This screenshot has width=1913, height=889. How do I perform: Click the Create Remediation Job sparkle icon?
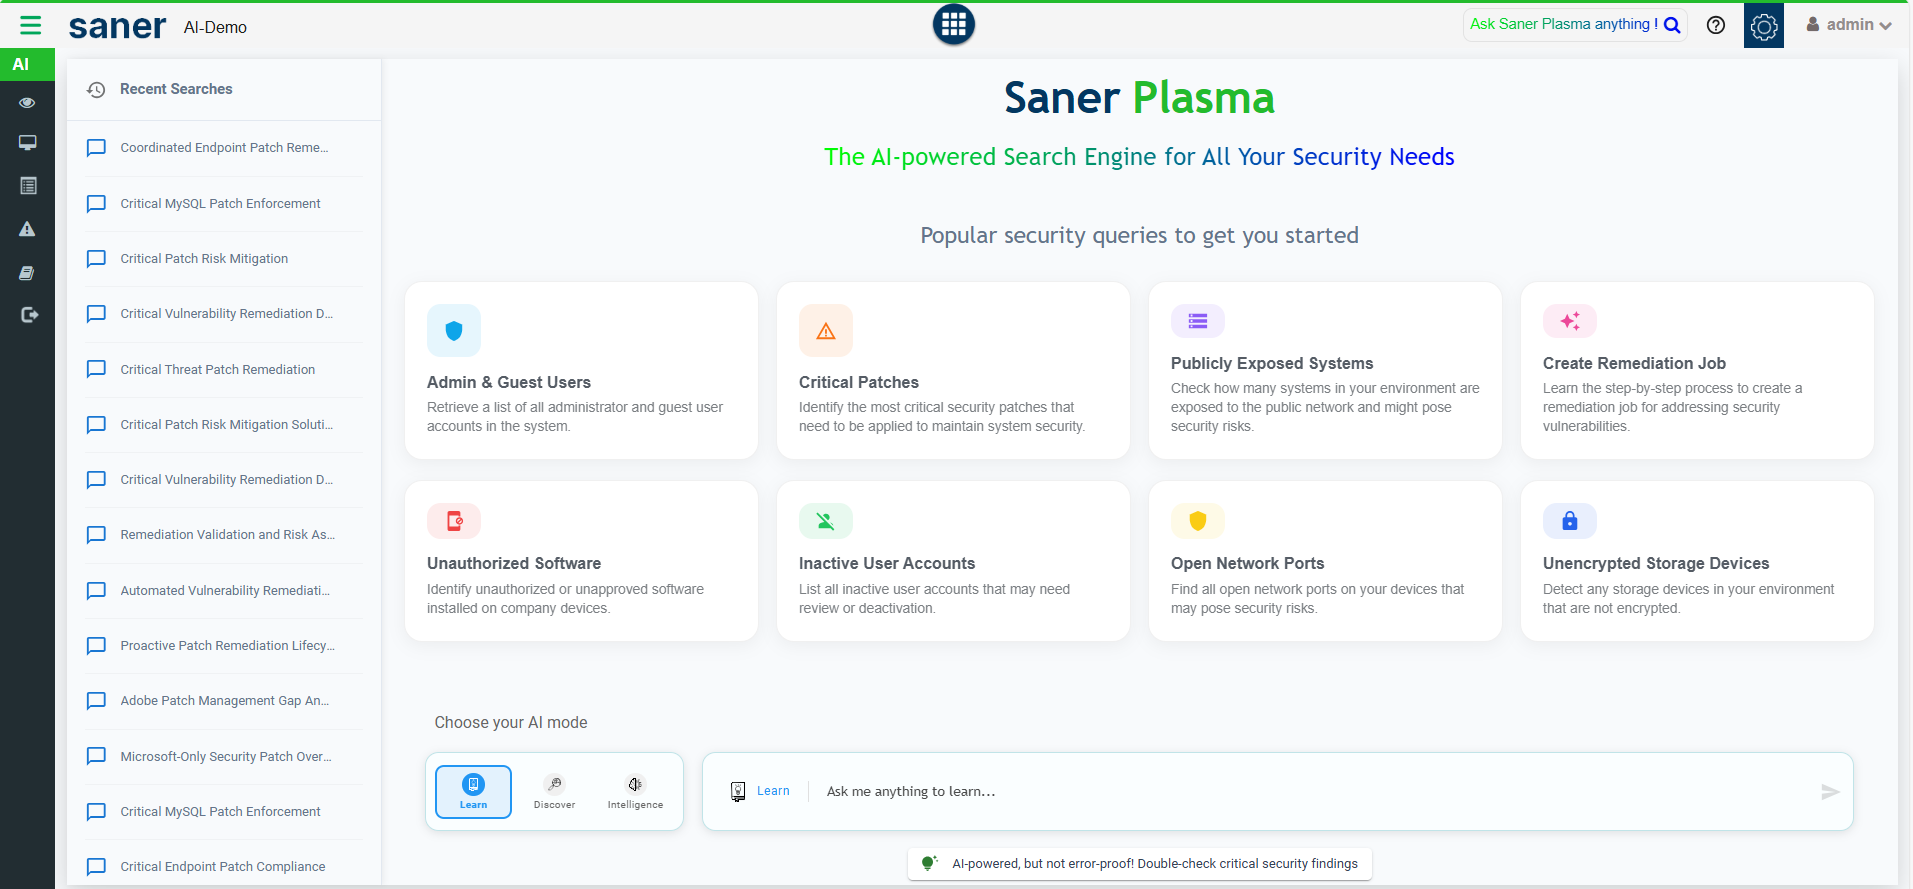(x=1570, y=321)
